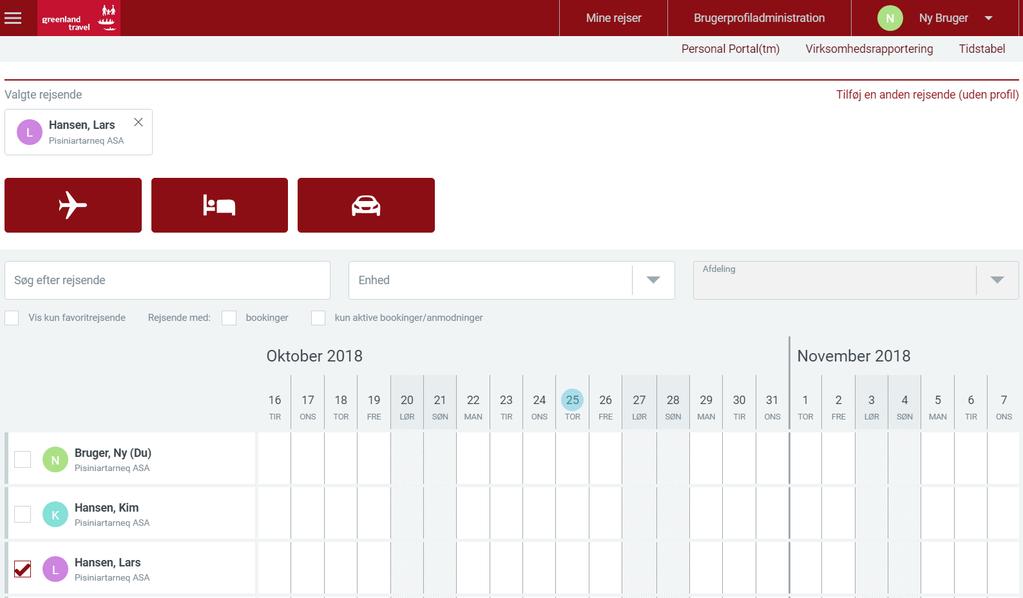Select the Bruger, Ny (Du) checkbox
This screenshot has width=1023, height=598.
pyautogui.click(x=22, y=459)
